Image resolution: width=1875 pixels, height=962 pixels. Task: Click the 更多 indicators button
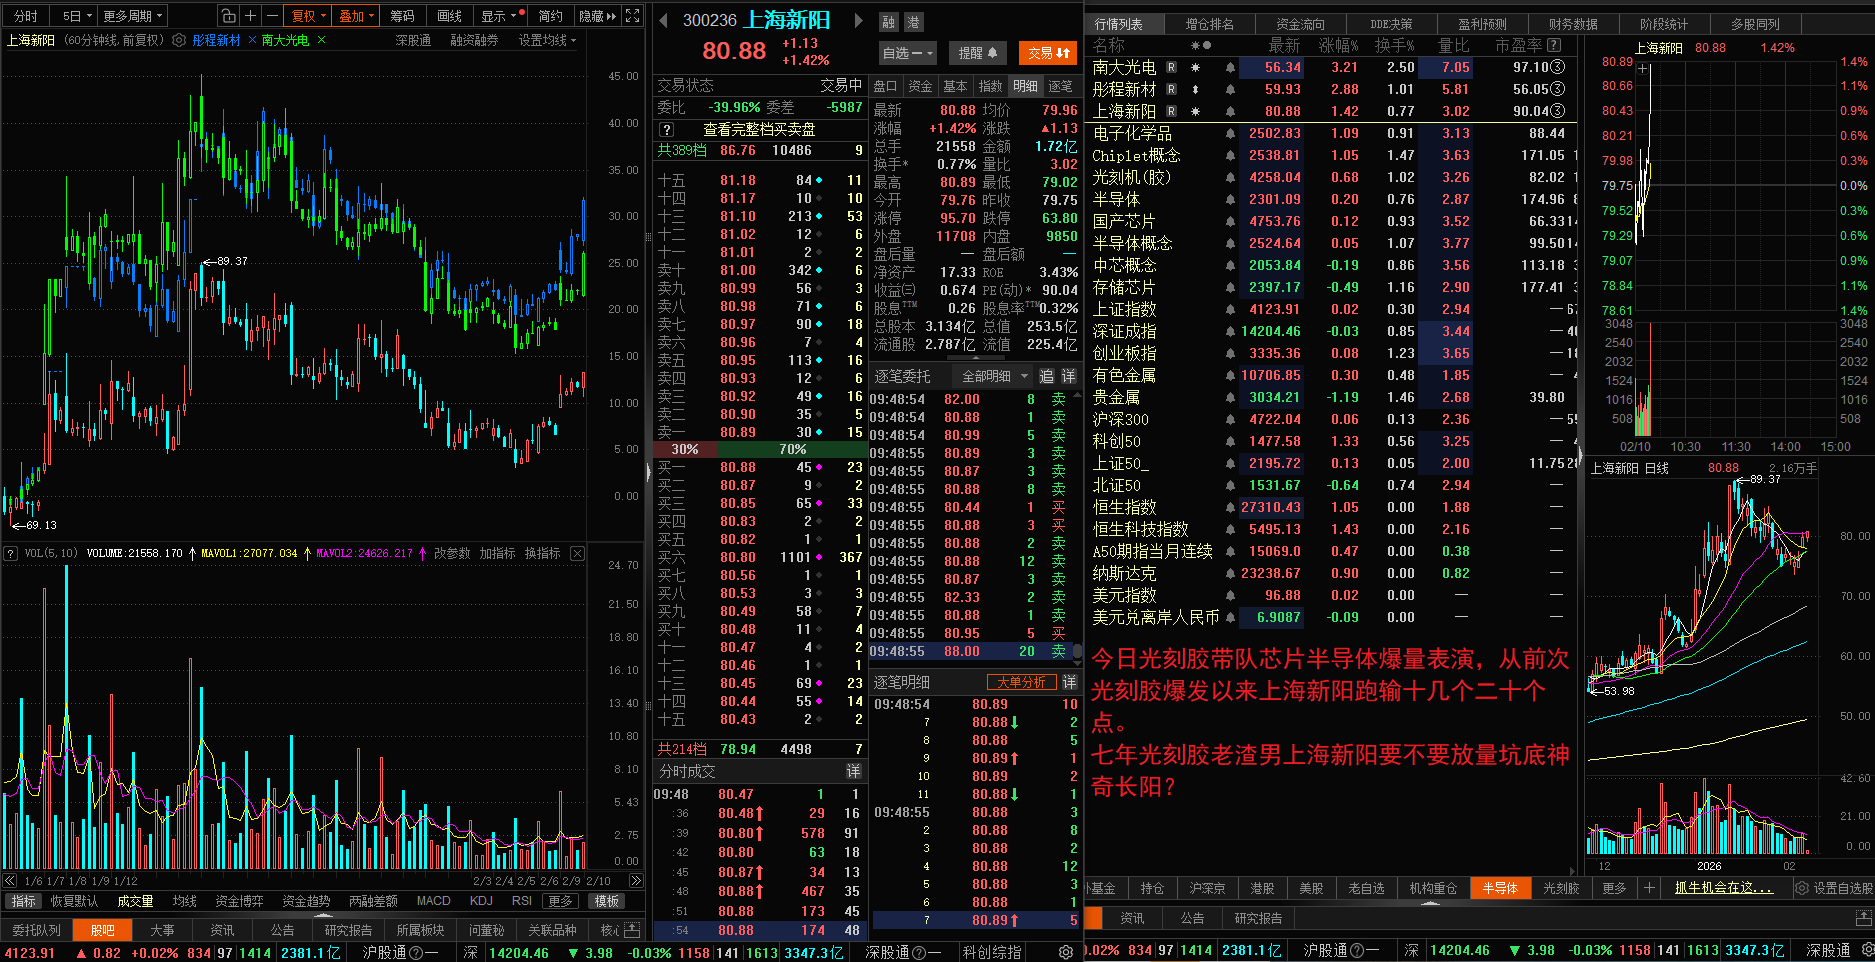(x=560, y=901)
